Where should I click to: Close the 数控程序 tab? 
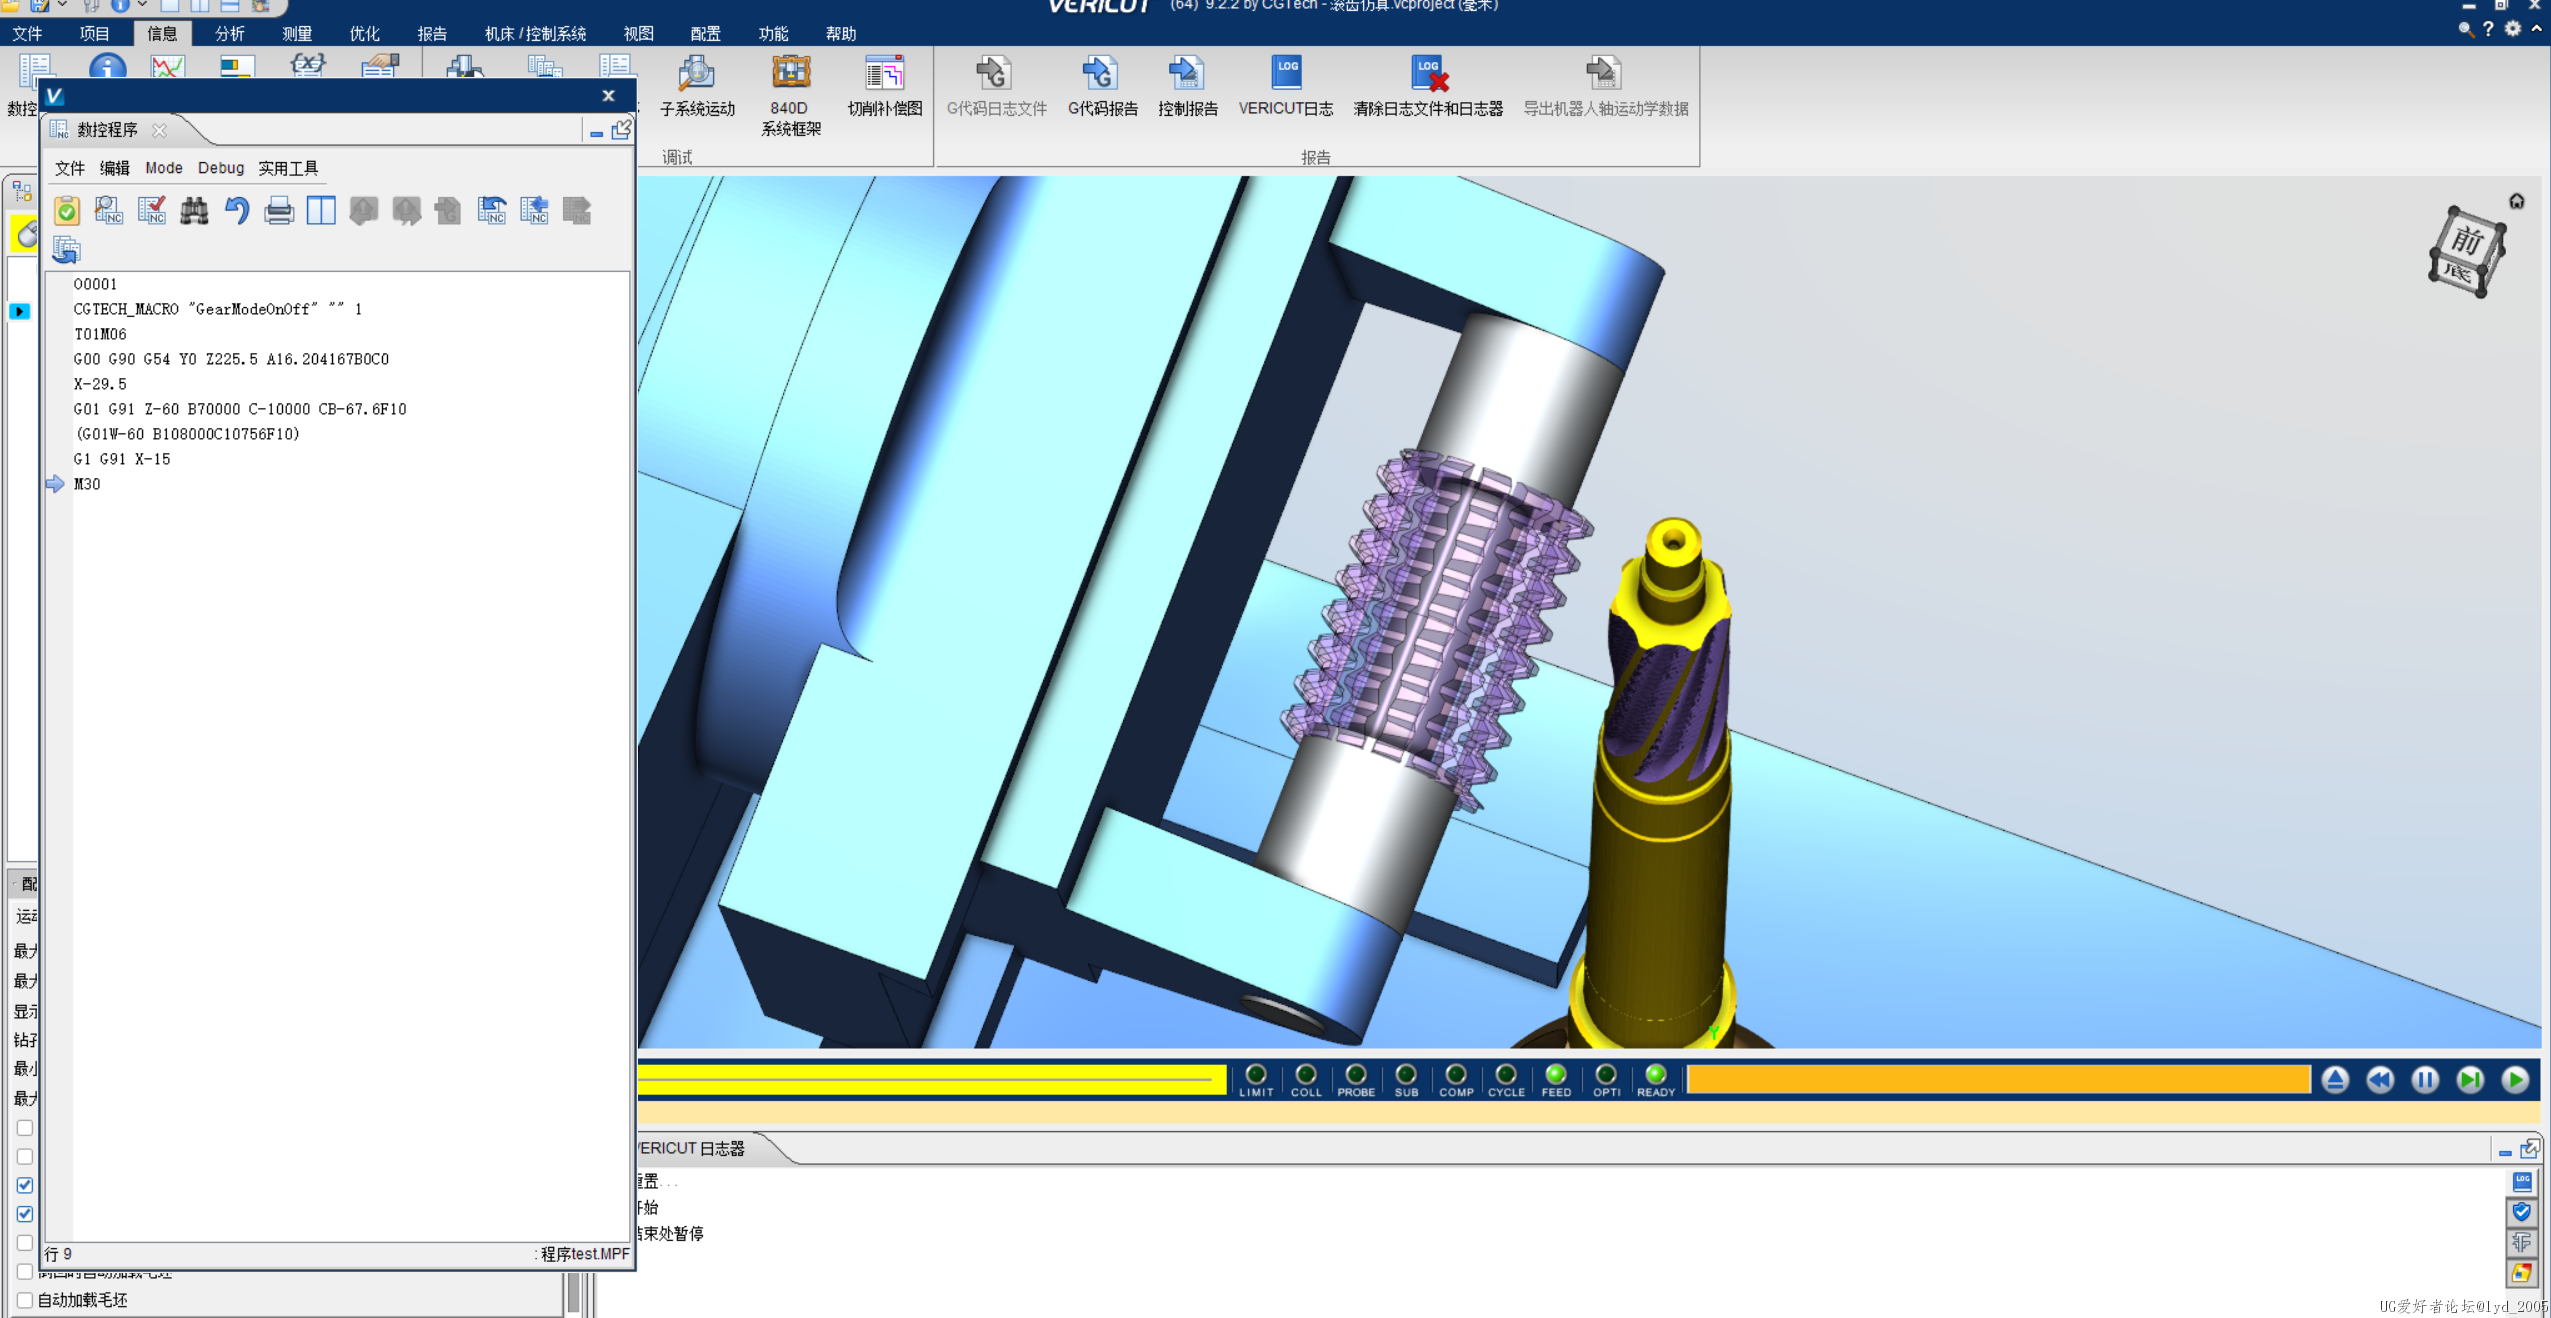159,130
